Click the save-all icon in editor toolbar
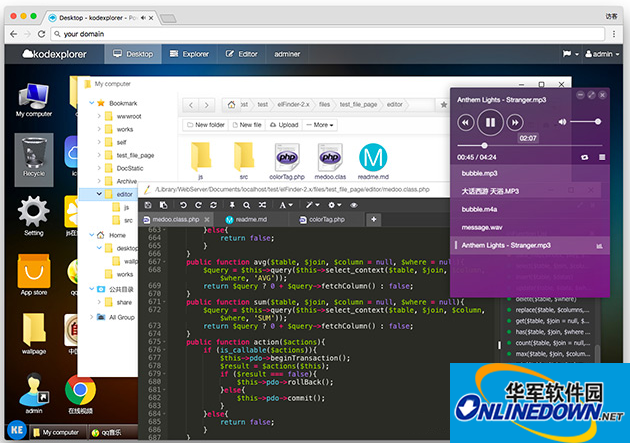The height and width of the screenshot is (443, 630). coord(164,205)
